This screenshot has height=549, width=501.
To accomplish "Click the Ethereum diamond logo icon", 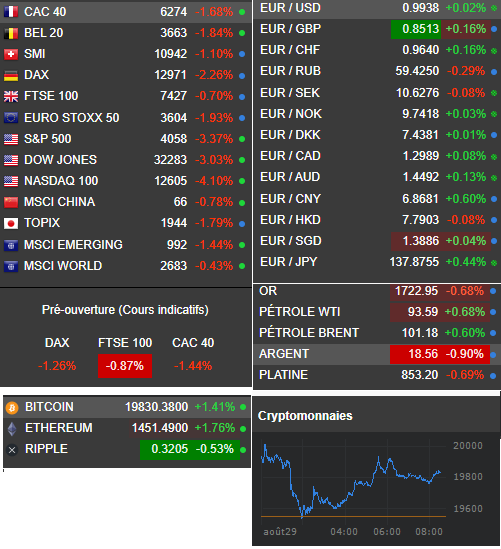I will pos(12,429).
